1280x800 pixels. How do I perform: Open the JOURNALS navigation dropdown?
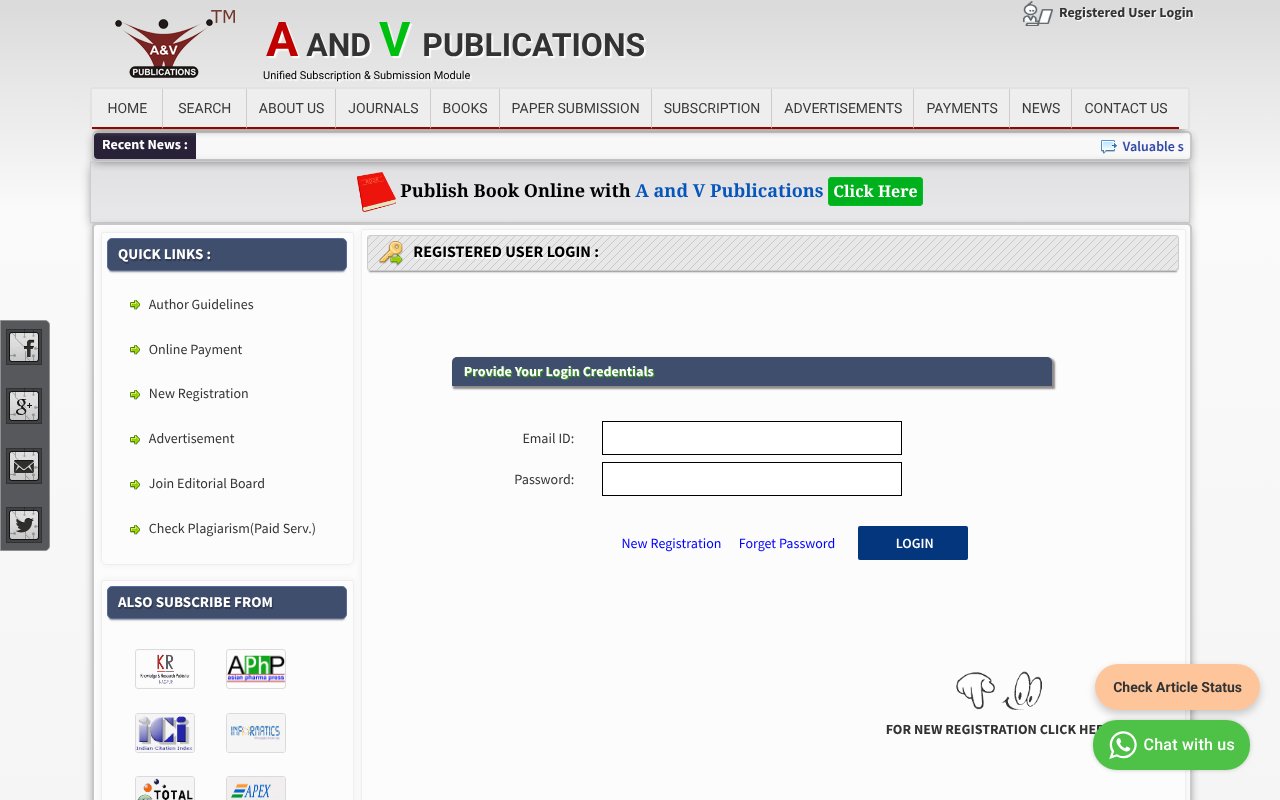pyautogui.click(x=383, y=108)
